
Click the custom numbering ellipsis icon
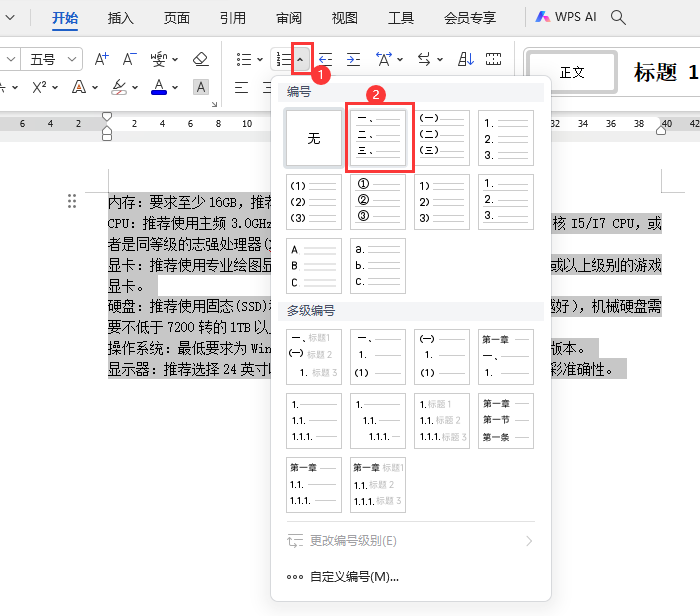[x=295, y=577]
